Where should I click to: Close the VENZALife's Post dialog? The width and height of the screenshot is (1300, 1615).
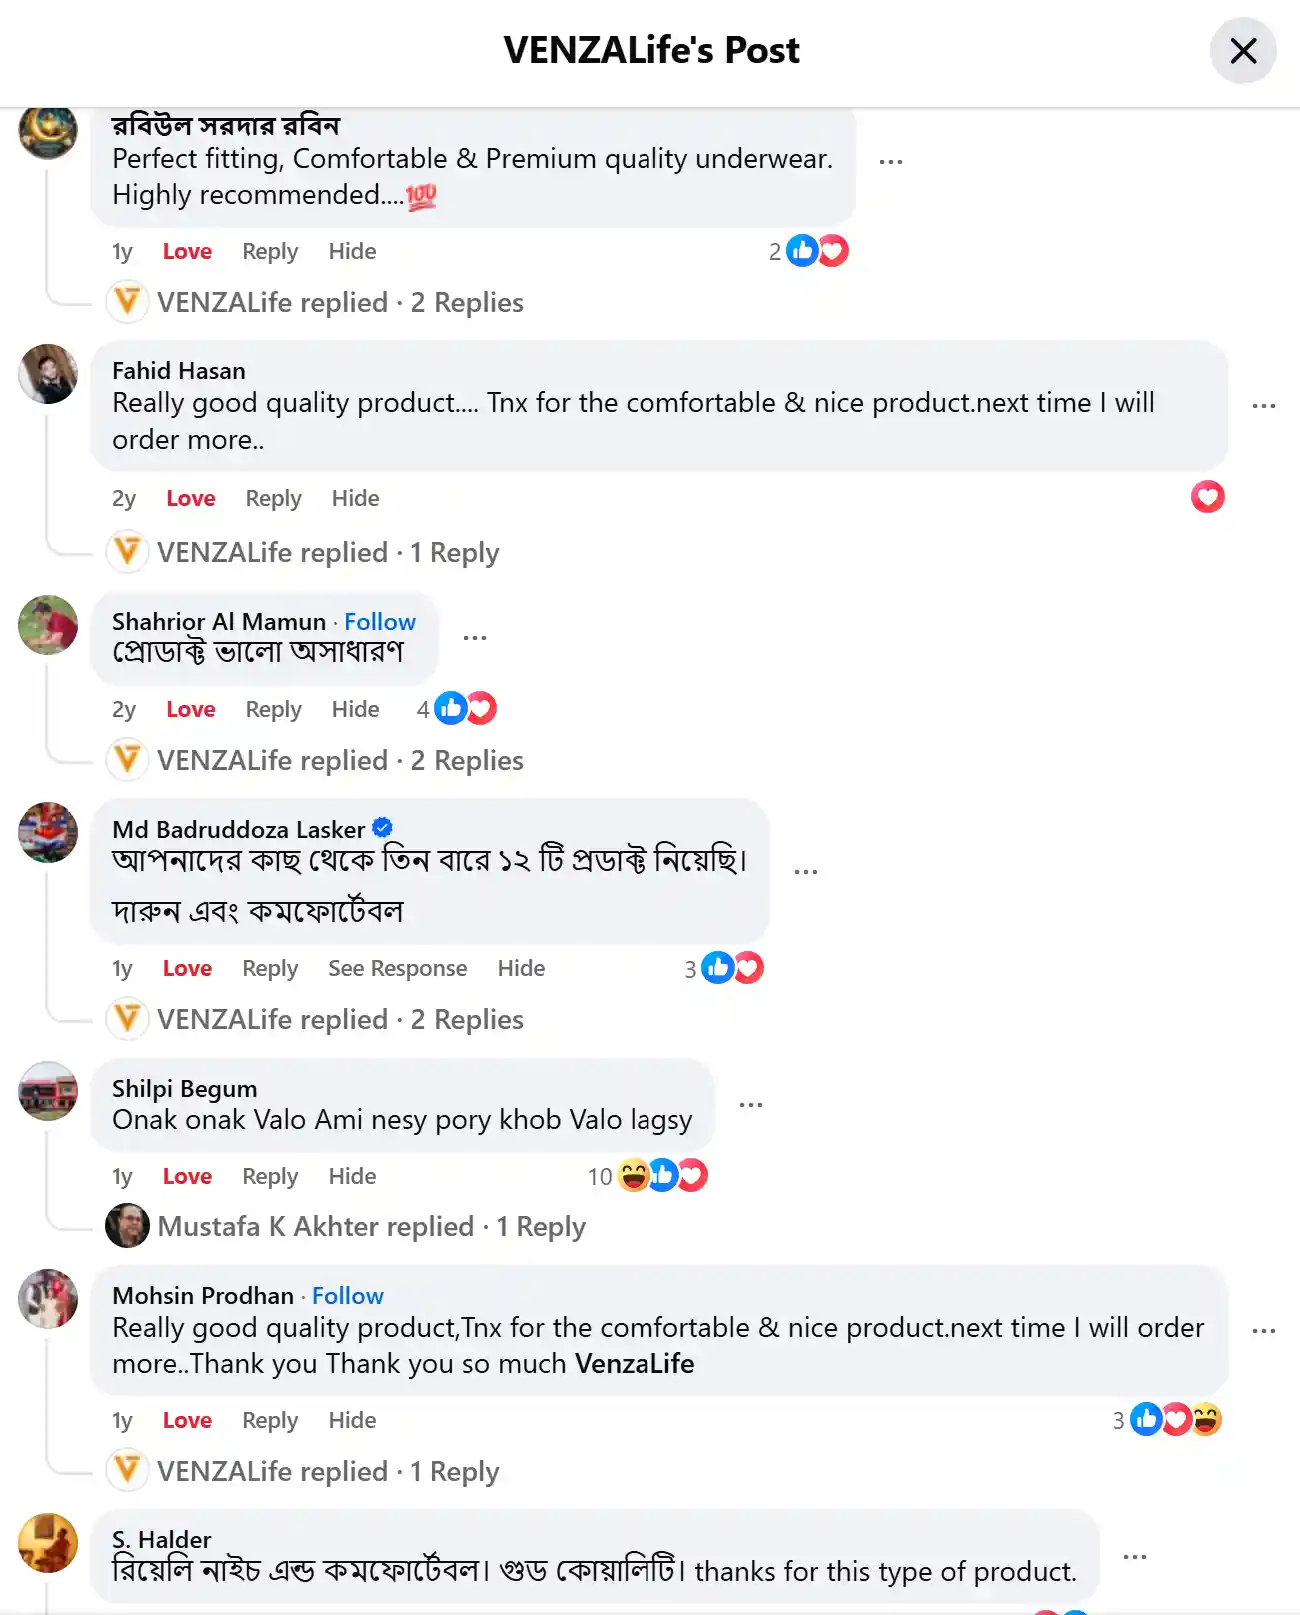(x=1242, y=50)
